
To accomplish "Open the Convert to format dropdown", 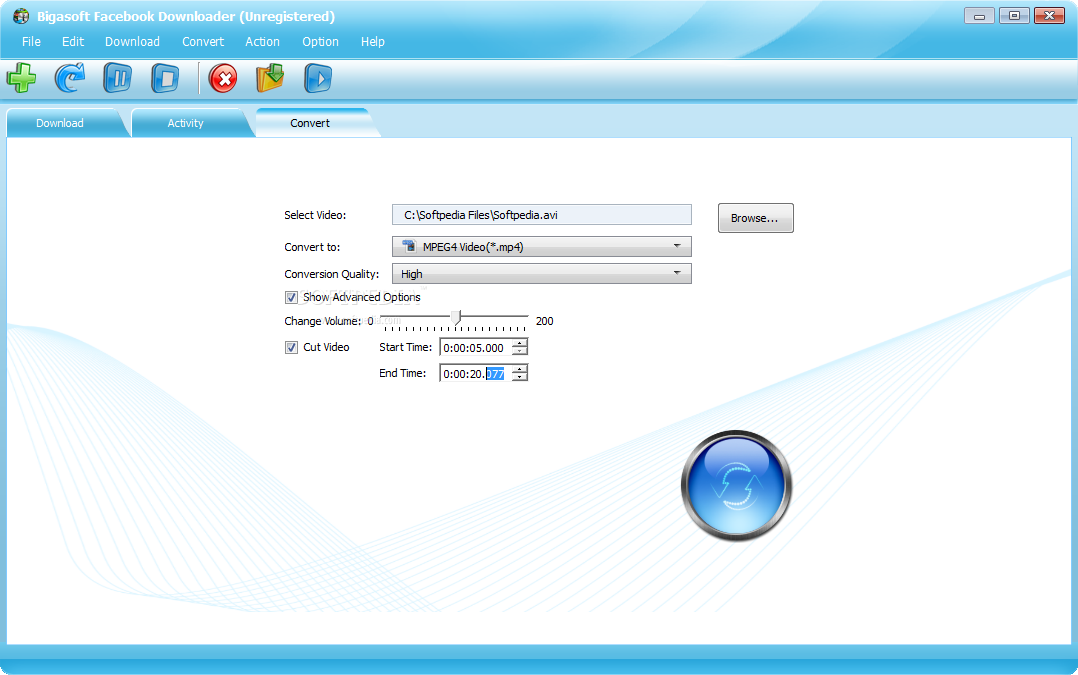I will click(x=542, y=247).
